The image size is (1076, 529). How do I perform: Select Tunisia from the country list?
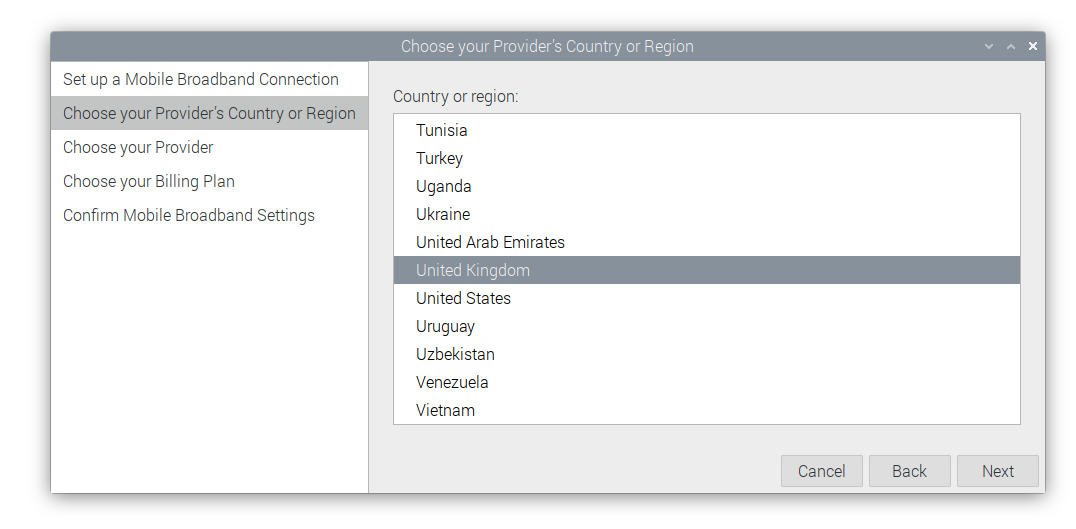pos(442,130)
